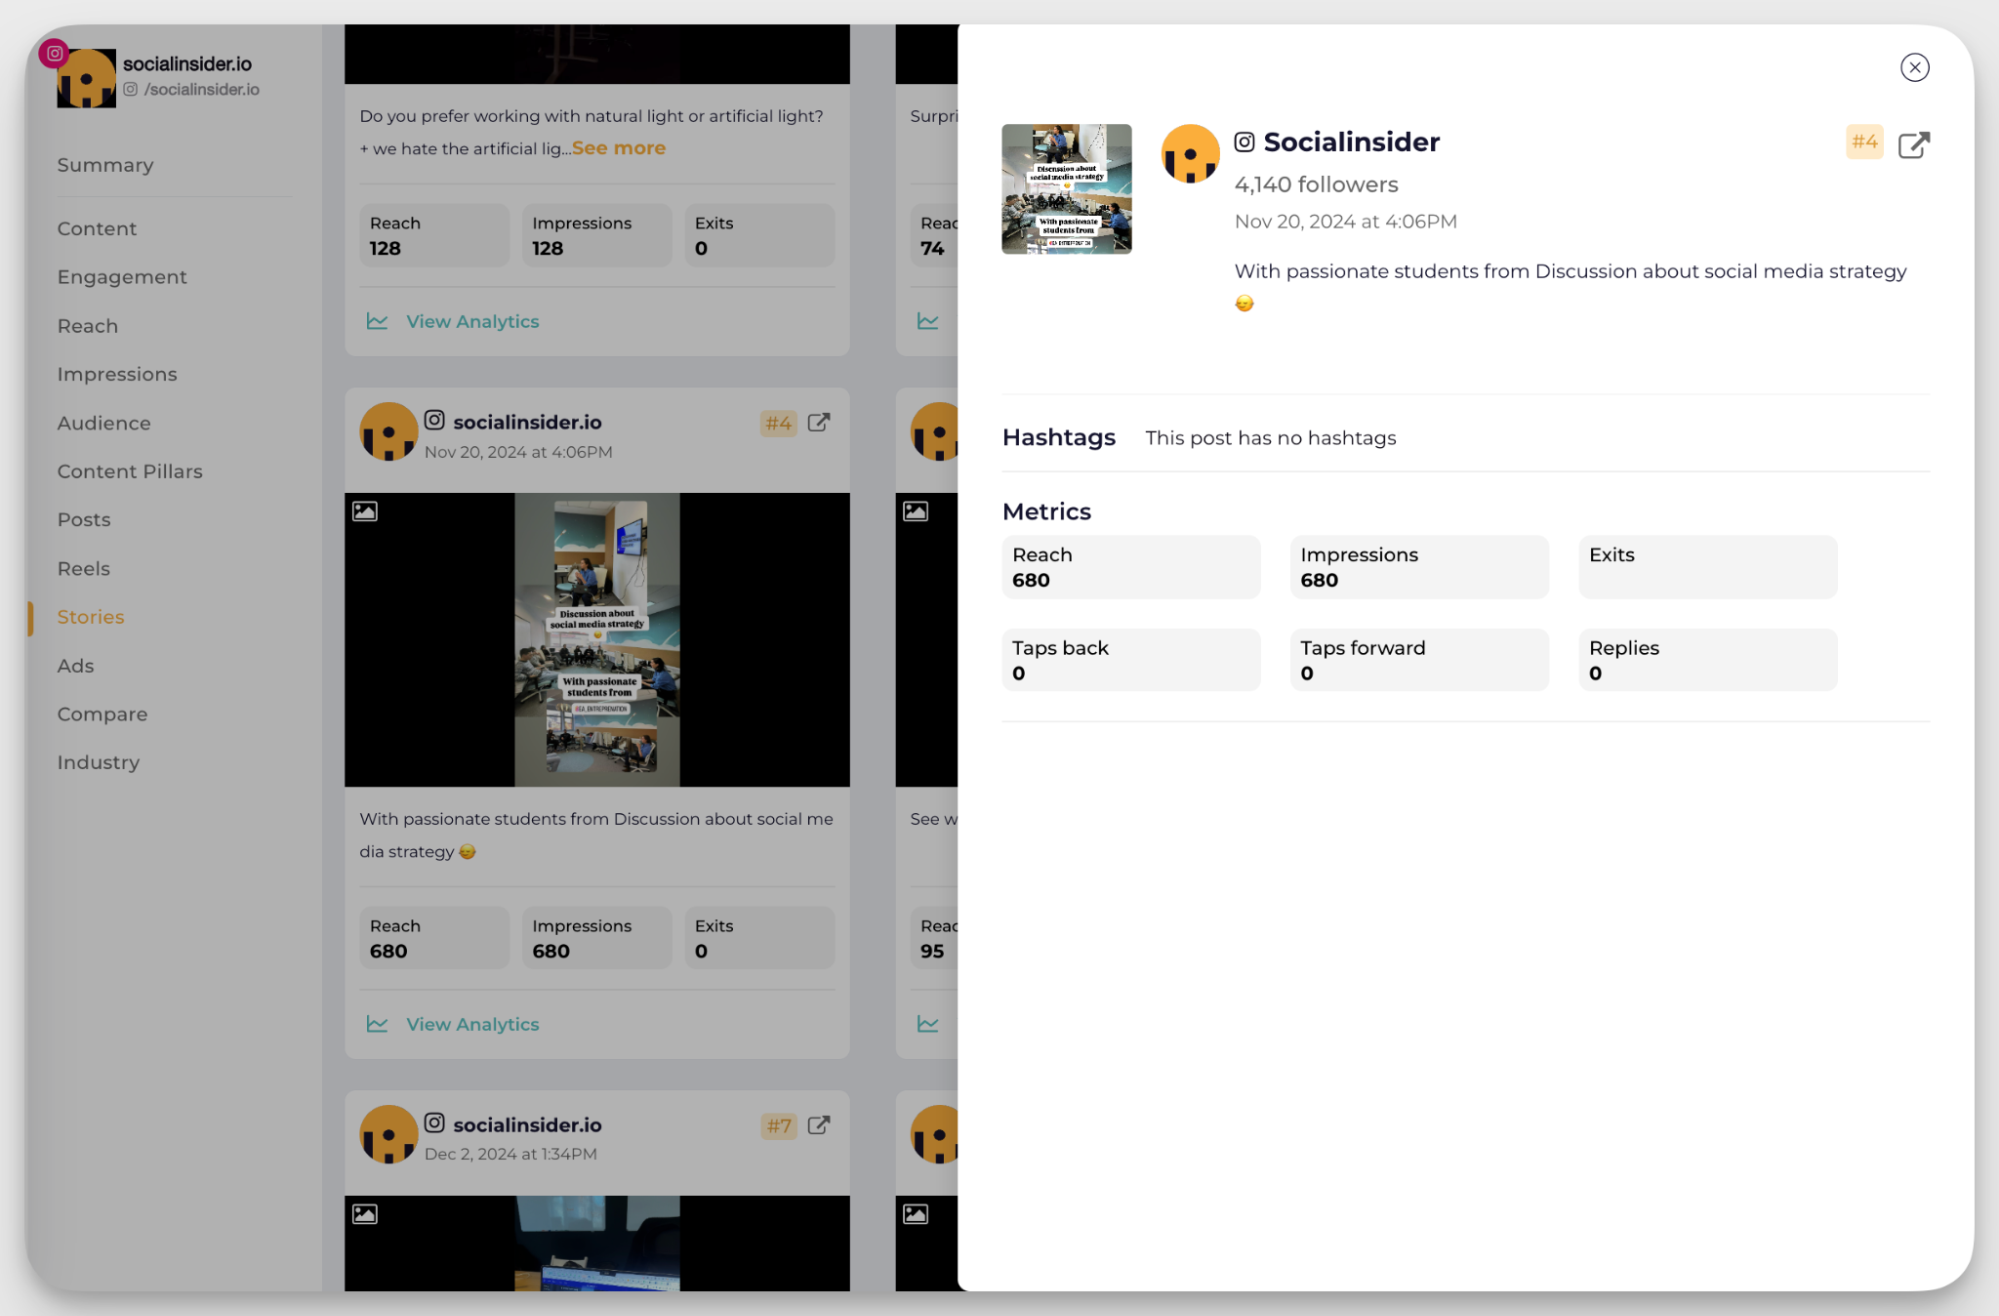Click Reach 680 on Nov 20 story card
The width and height of the screenshot is (1999, 1316).
pyautogui.click(x=434, y=938)
